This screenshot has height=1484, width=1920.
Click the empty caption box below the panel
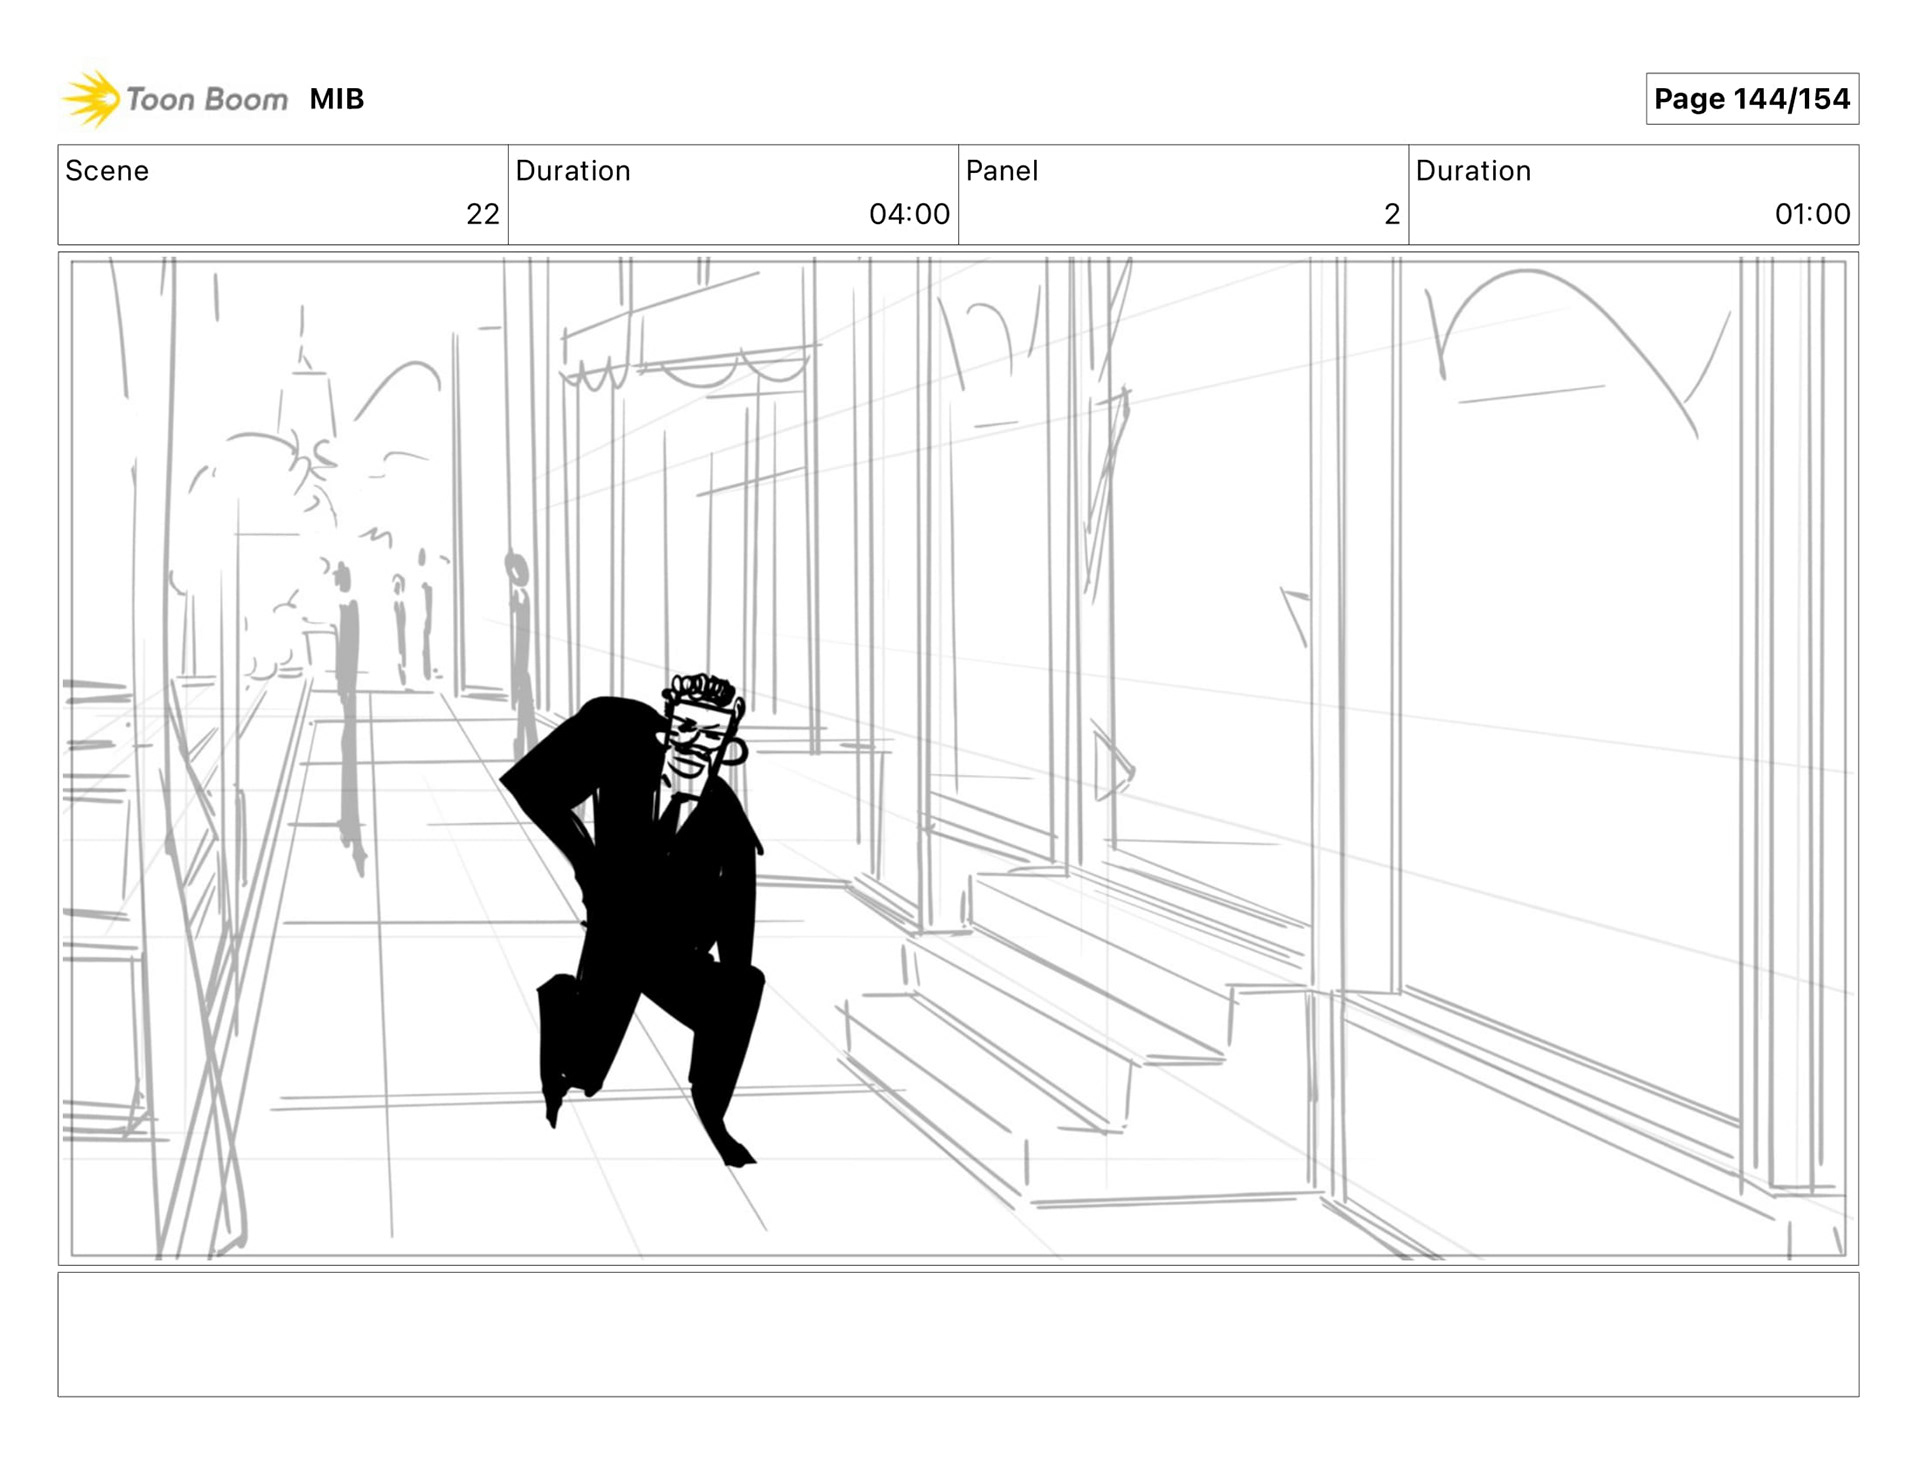click(958, 1334)
